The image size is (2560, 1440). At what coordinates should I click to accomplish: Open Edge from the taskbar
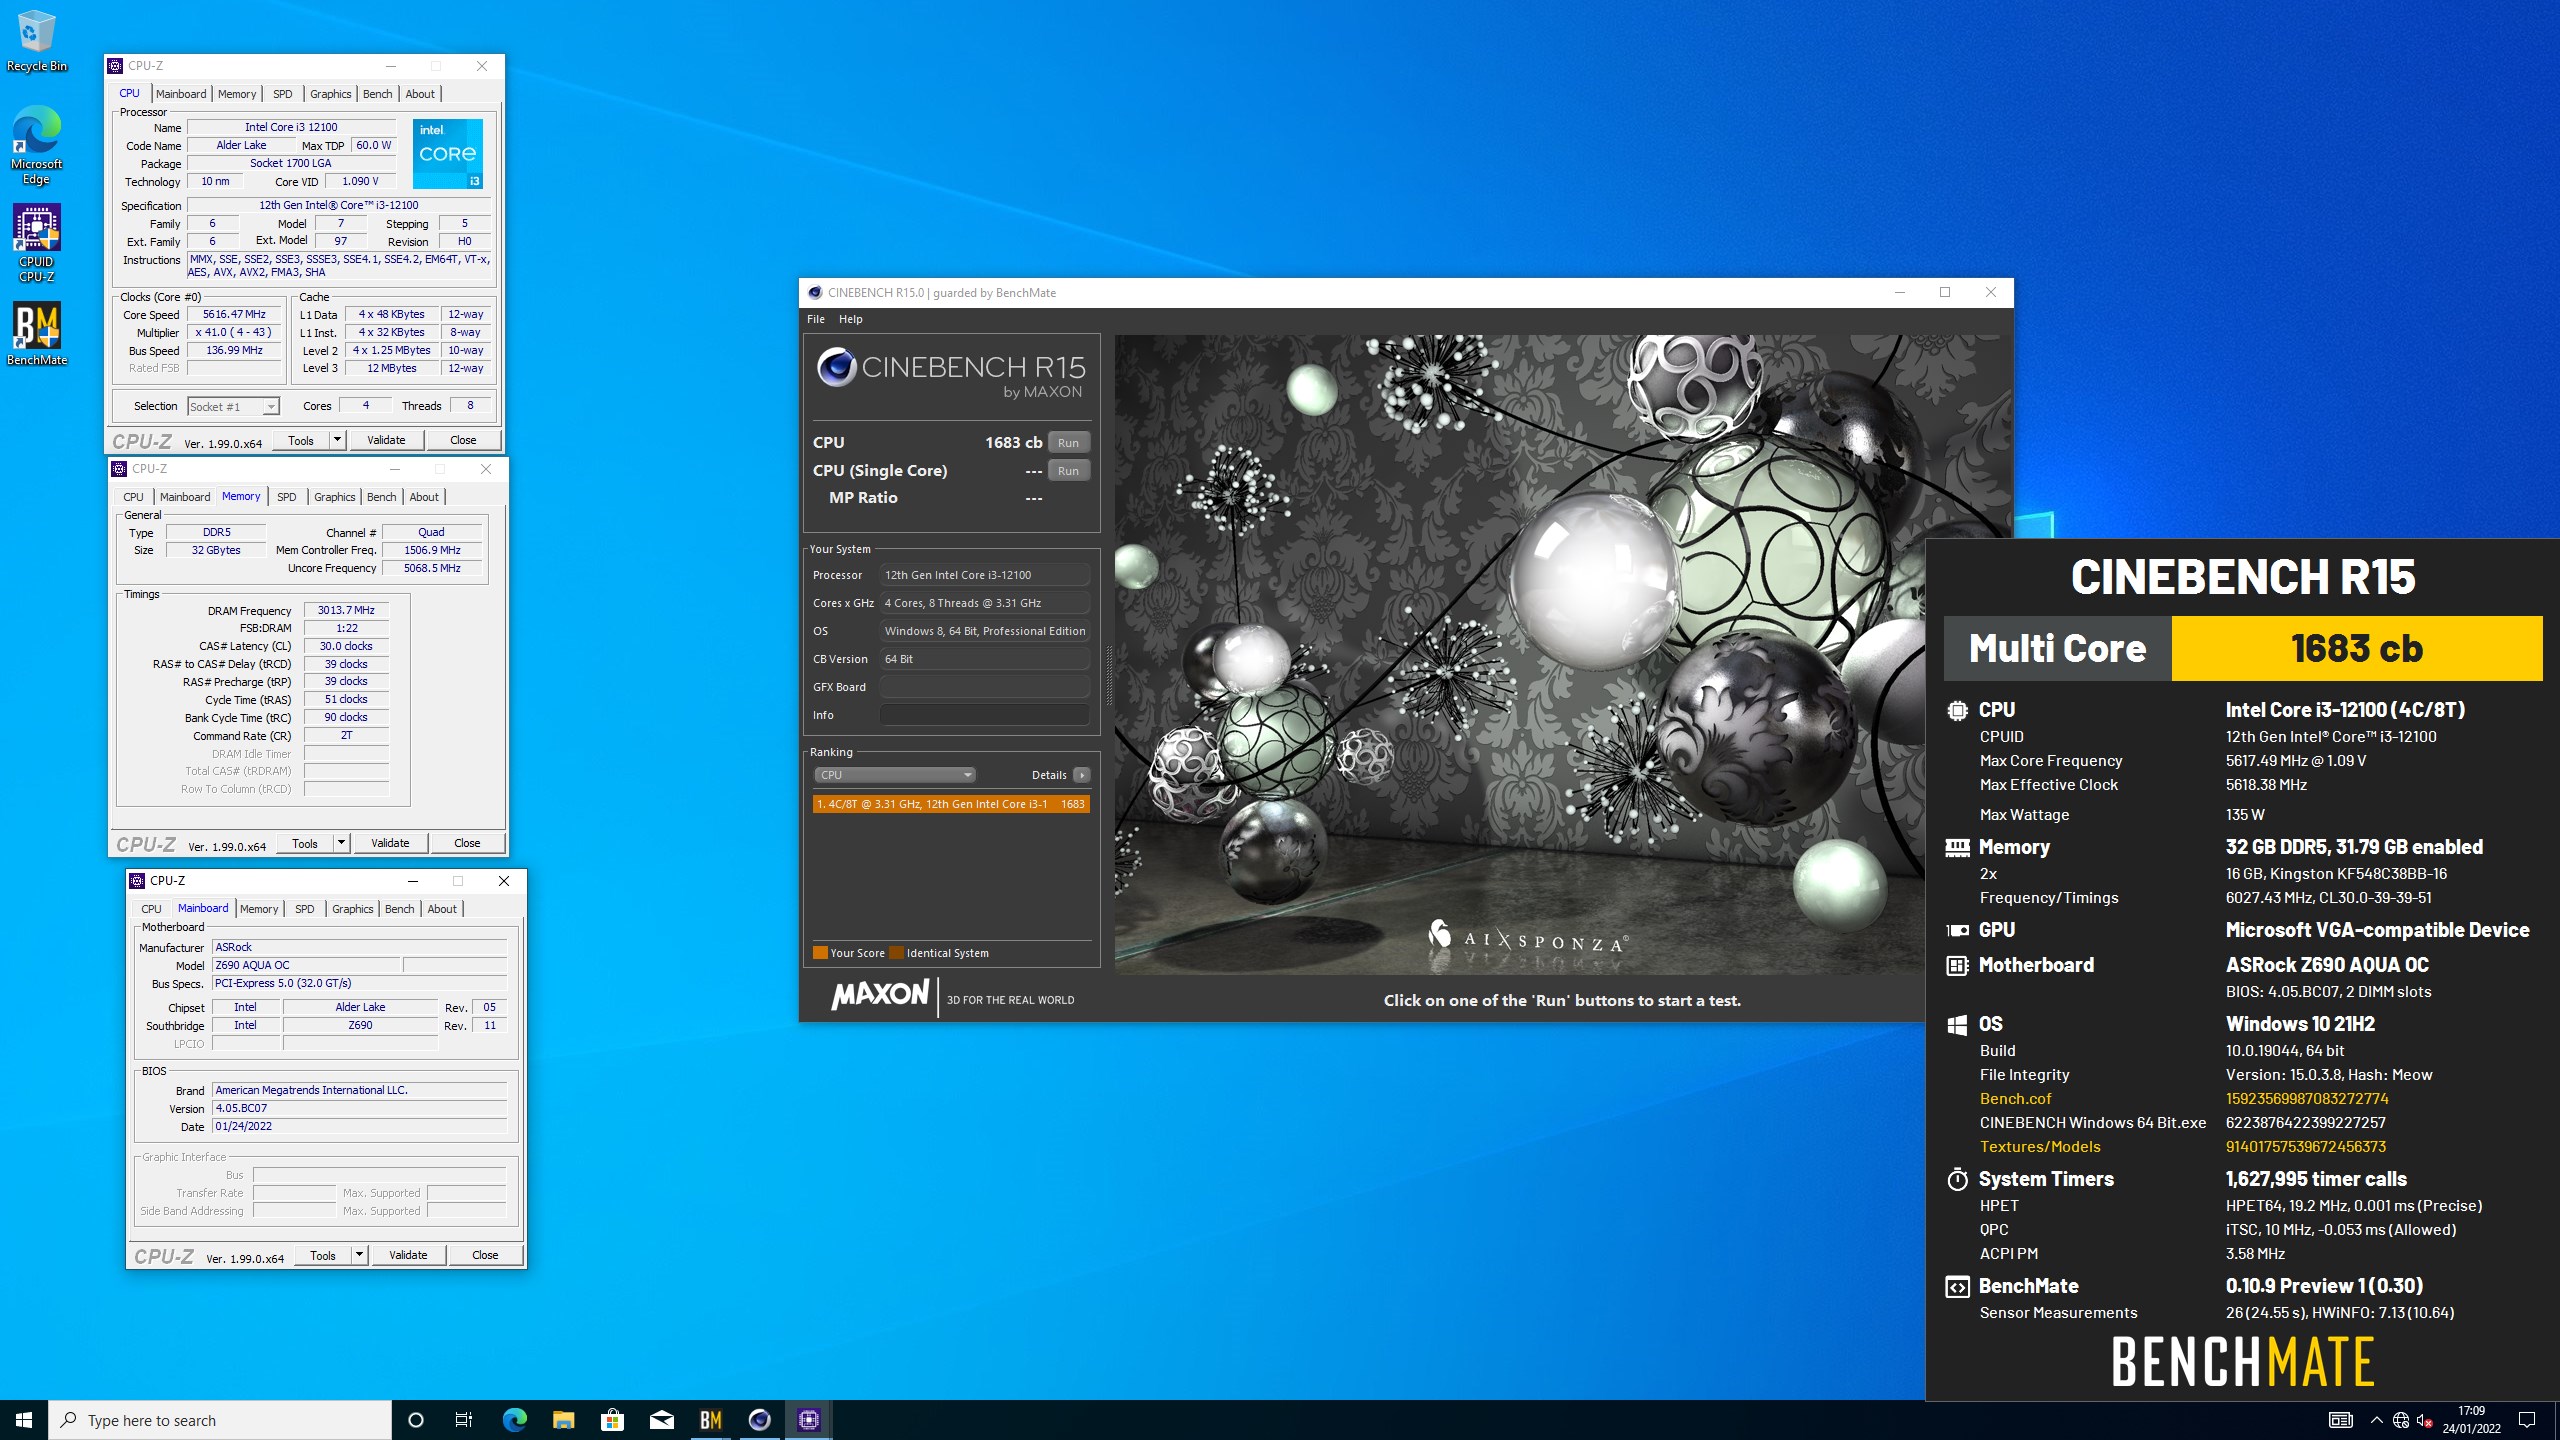click(514, 1420)
